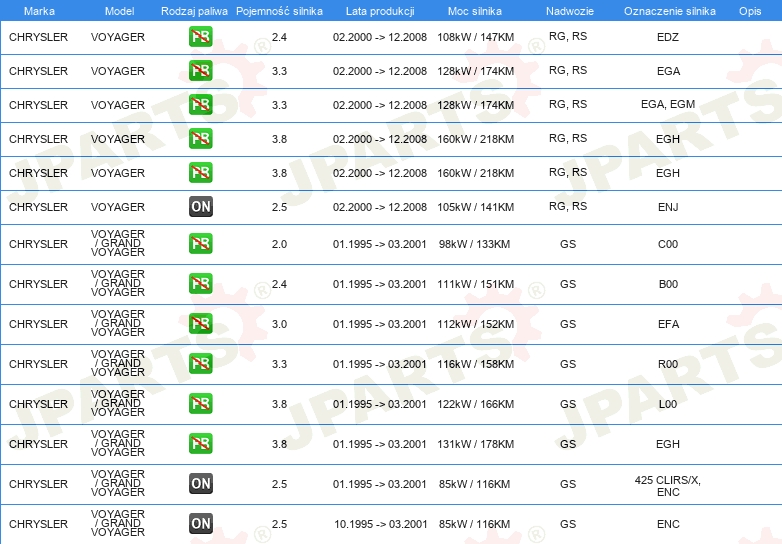Click the Moc silnika column header
The height and width of the screenshot is (544, 782).
point(475,11)
